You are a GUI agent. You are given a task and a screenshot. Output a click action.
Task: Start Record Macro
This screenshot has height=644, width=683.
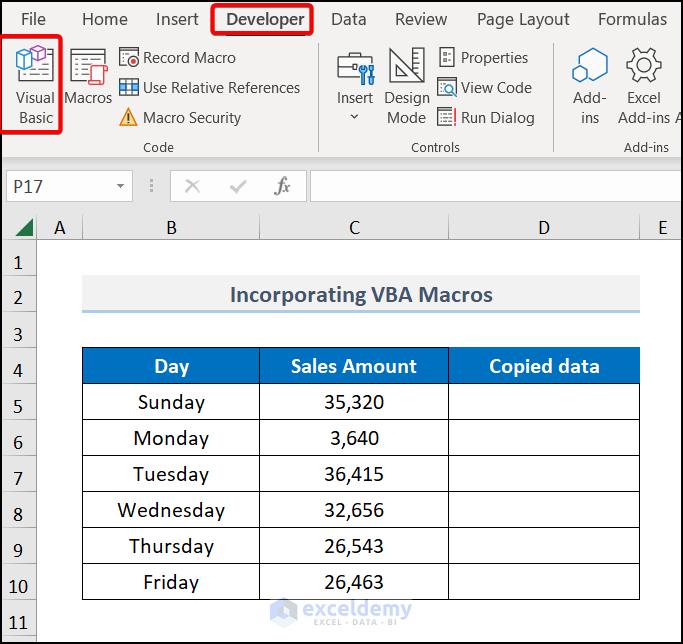tap(178, 58)
